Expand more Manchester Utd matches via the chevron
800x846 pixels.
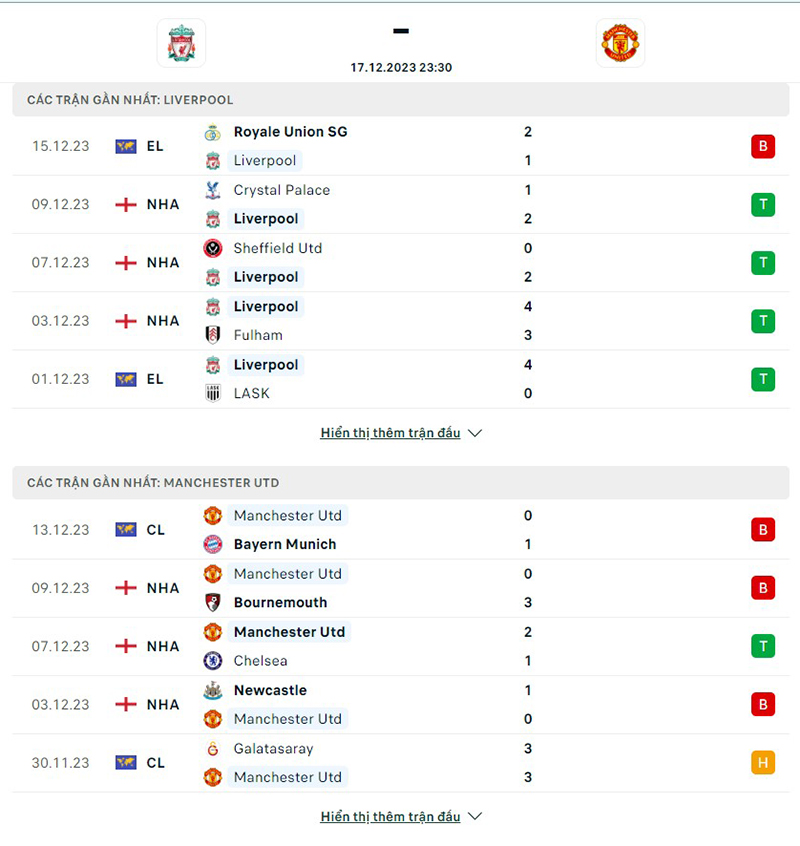pos(474,816)
